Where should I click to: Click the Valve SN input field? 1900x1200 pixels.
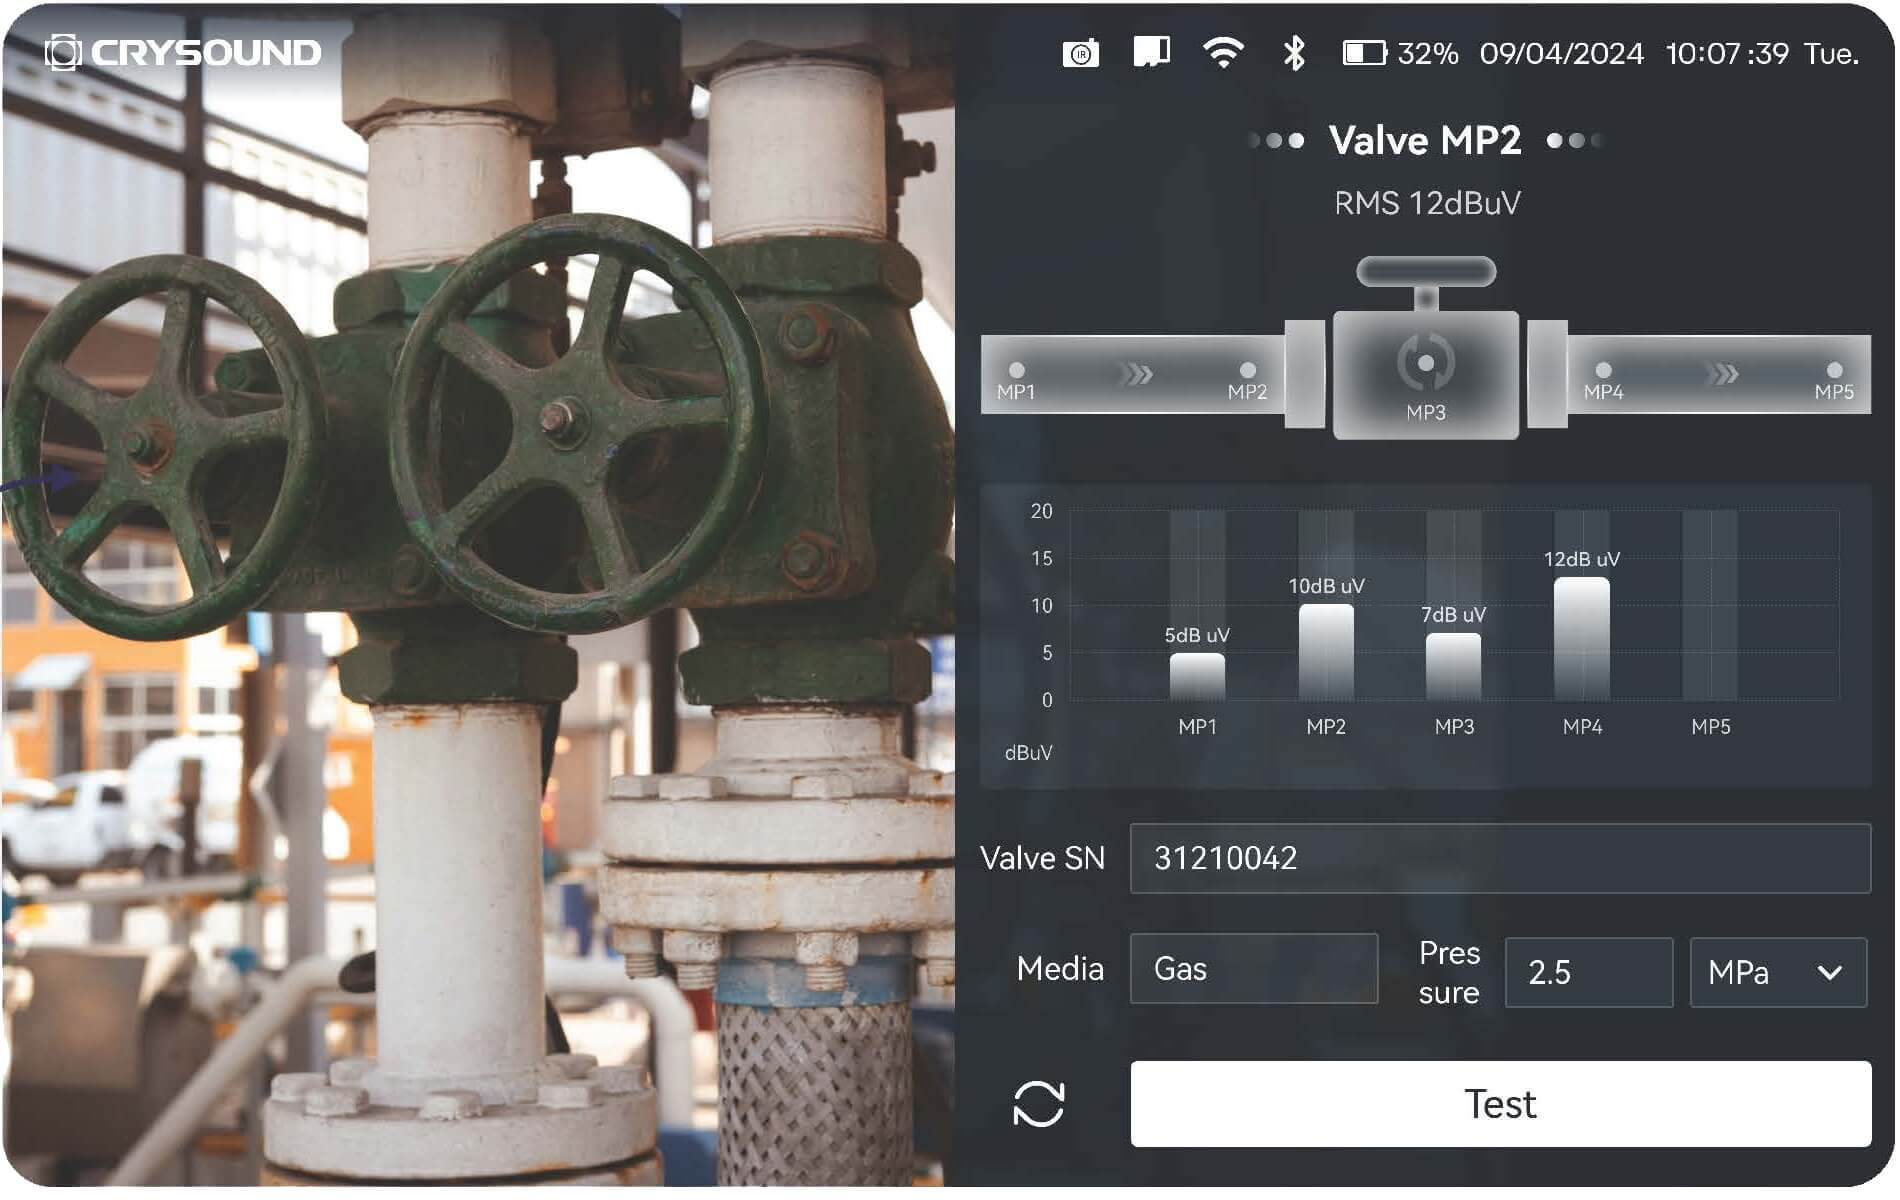[1499, 858]
